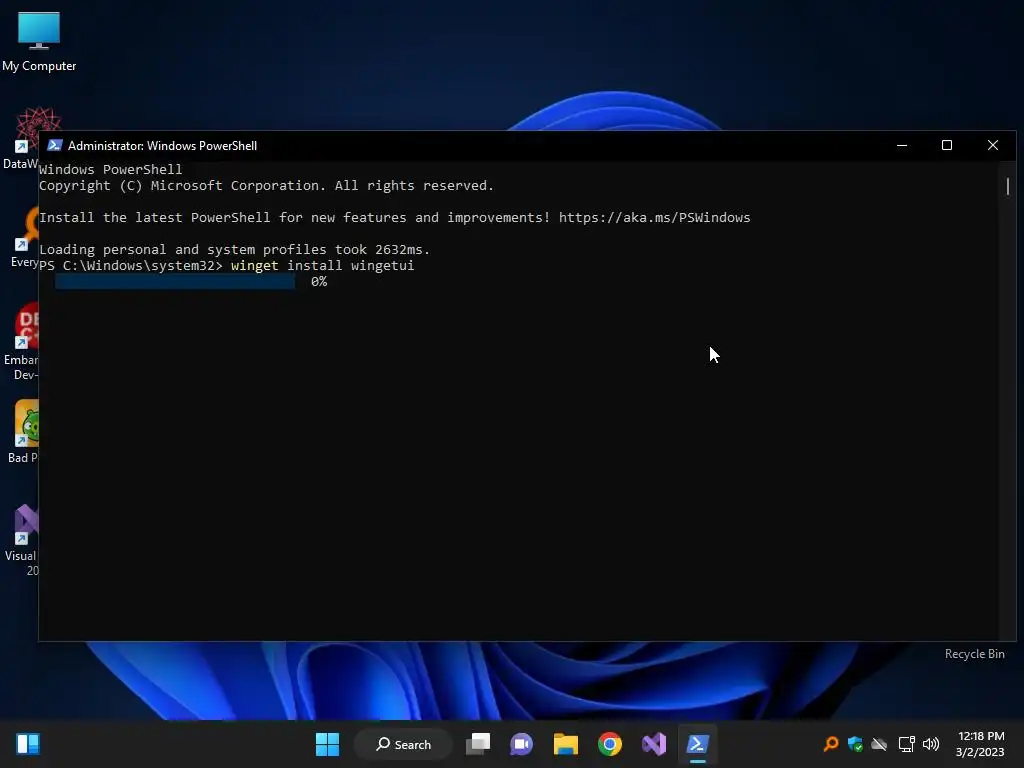This screenshot has height=768, width=1024.
Task: Open the Widgets button on the taskbar
Action: pos(28,744)
